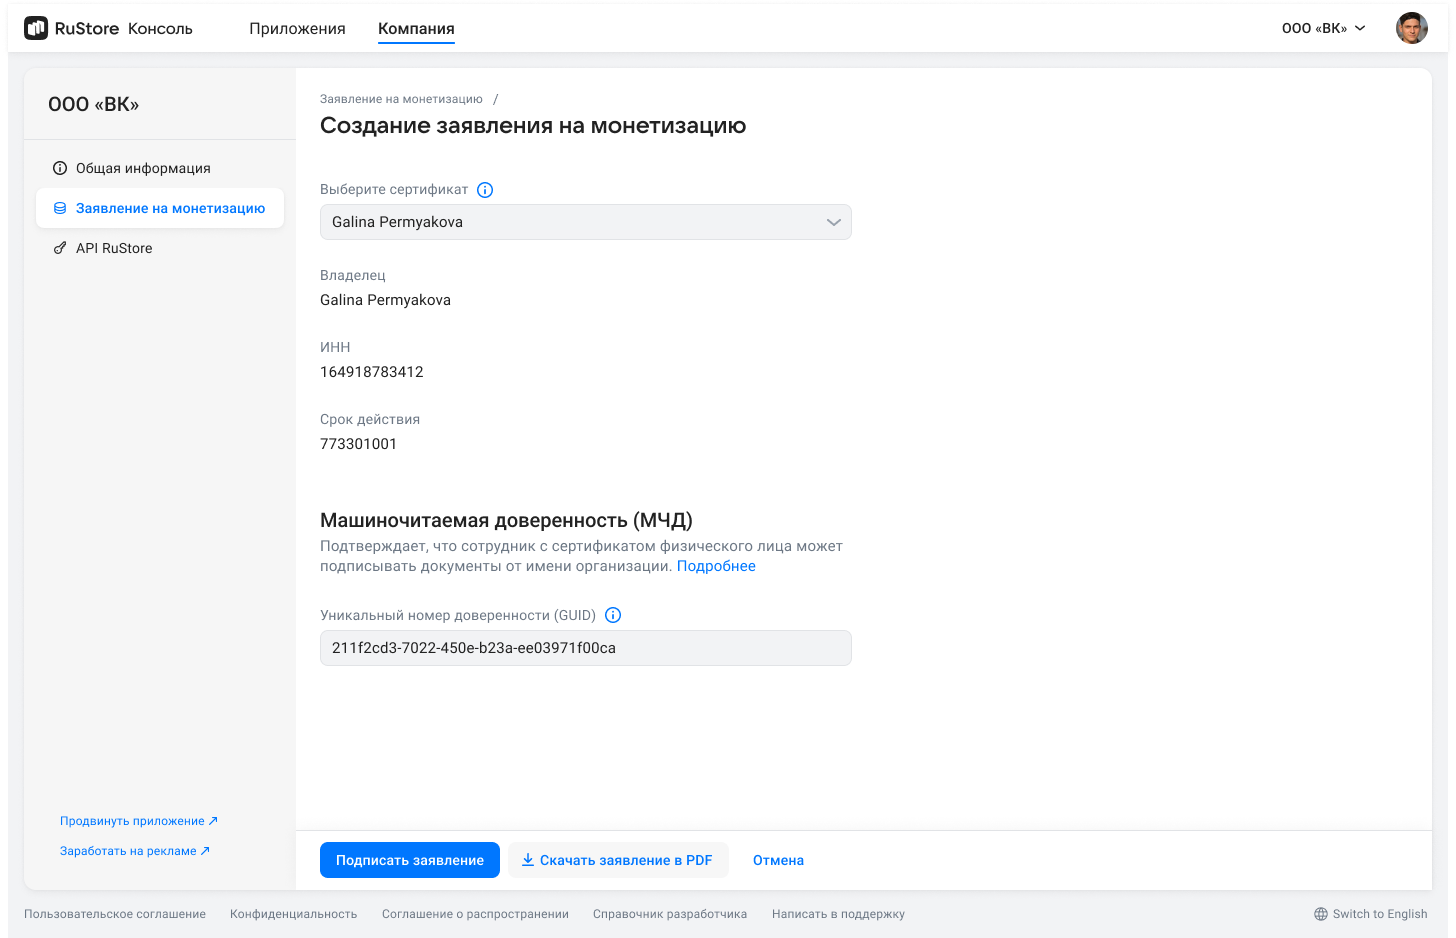1456x938 pixels.
Task: Click info icon next to Выберите сертификат
Action: [x=485, y=190]
